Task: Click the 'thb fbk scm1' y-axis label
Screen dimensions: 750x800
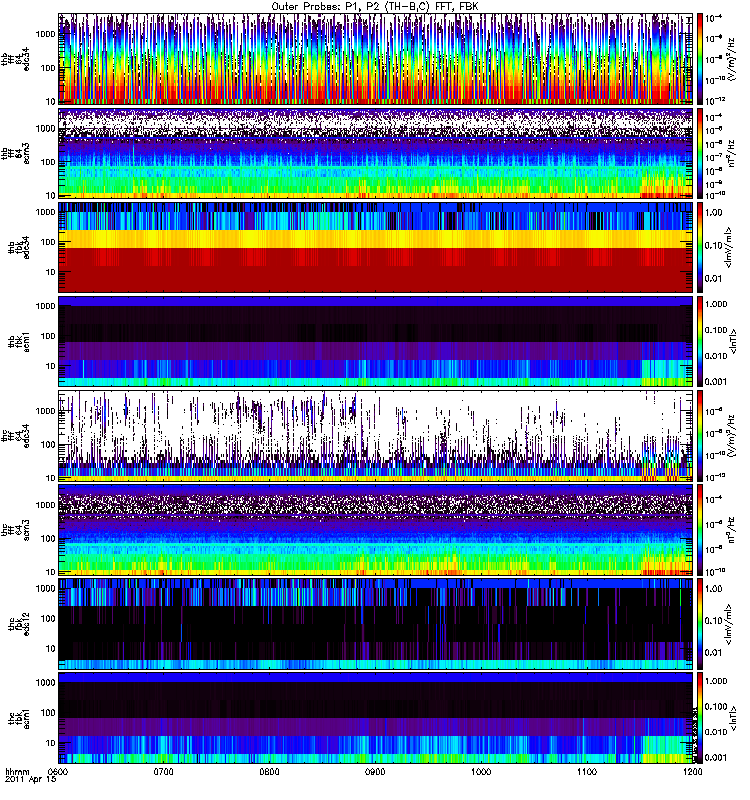Action: (19, 341)
